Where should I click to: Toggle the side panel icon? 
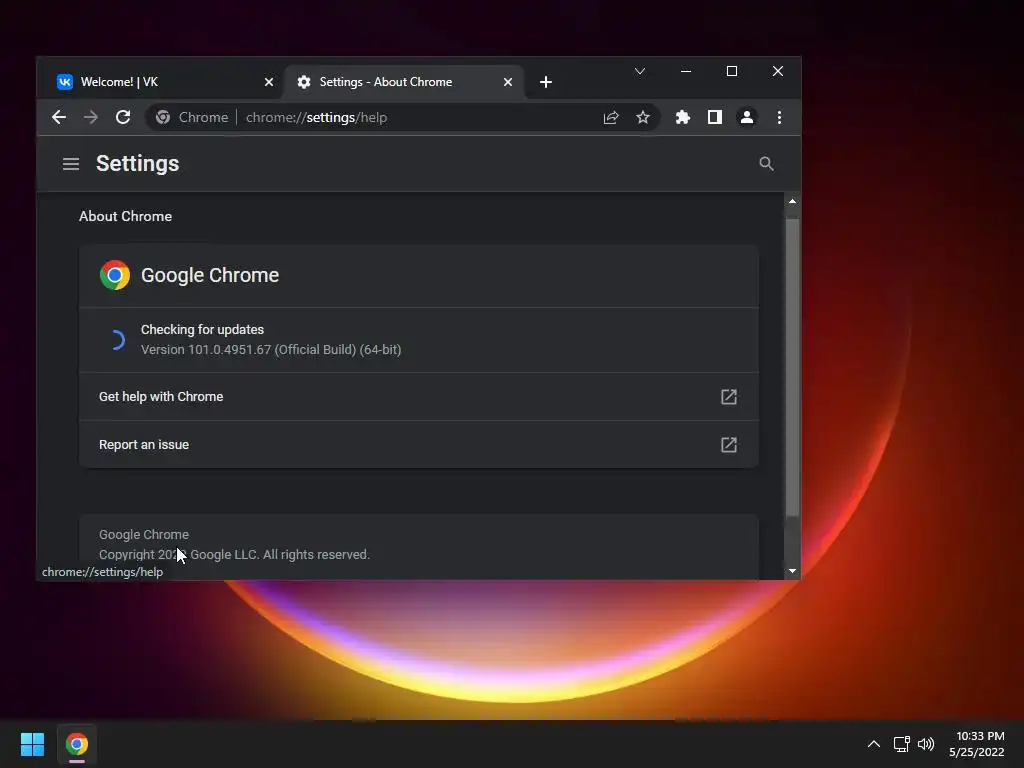point(714,118)
